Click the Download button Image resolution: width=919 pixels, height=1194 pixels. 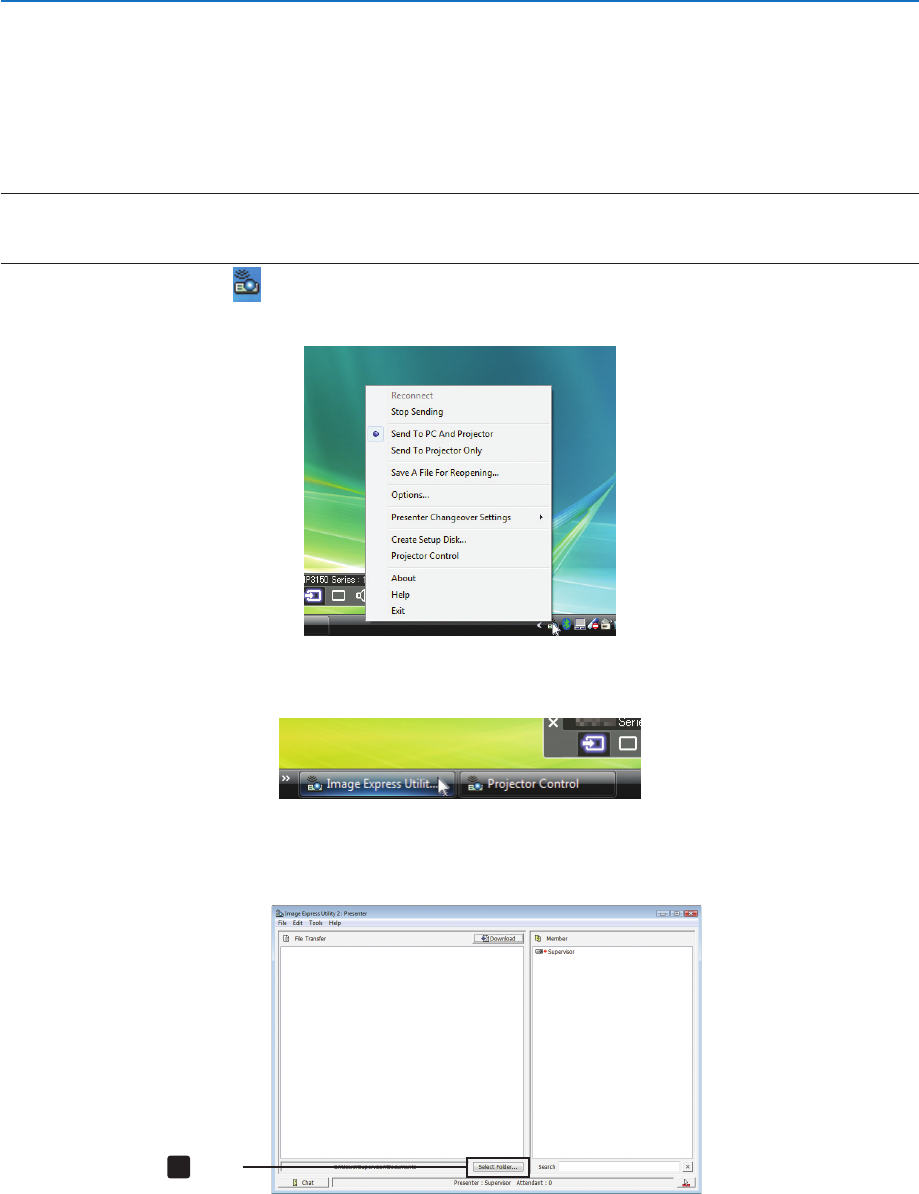(x=499, y=939)
